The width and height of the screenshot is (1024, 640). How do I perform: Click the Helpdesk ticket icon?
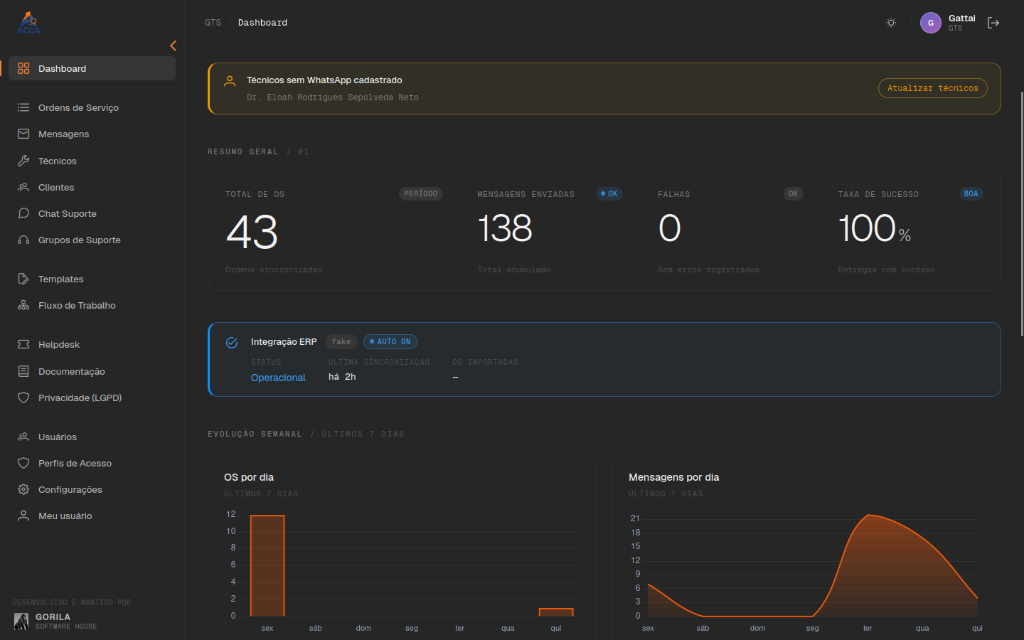pos(24,345)
